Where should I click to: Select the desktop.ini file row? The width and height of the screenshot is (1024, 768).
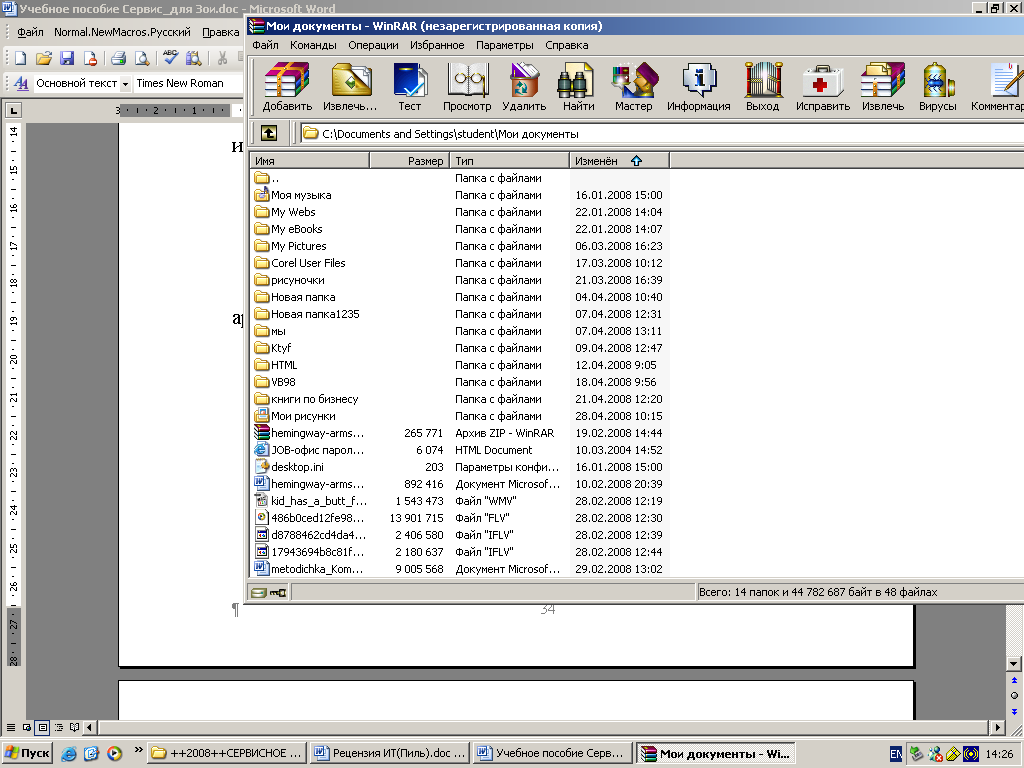(459, 466)
